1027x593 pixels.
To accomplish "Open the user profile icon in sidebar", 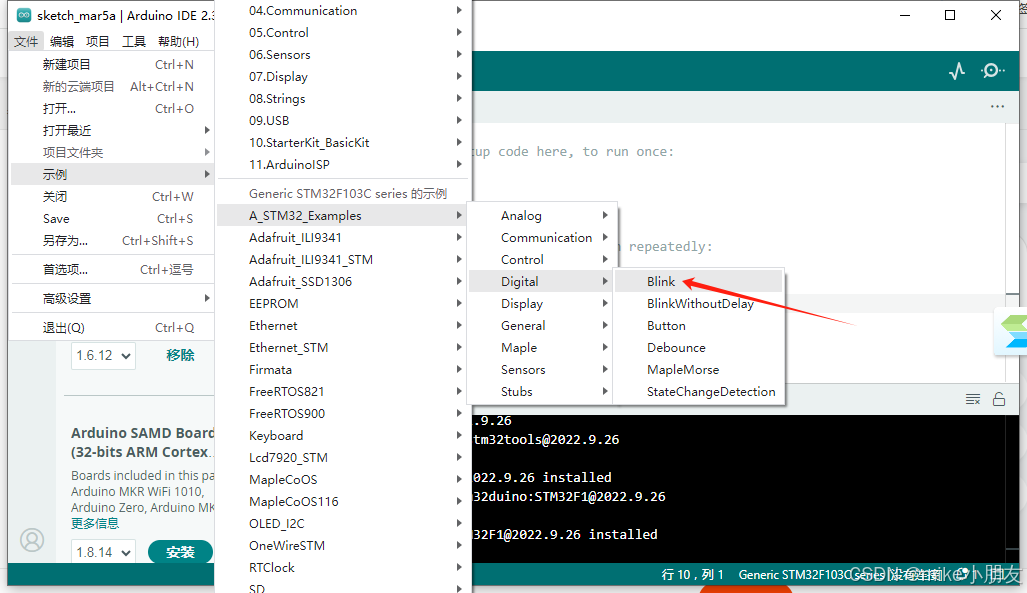I will (x=32, y=540).
